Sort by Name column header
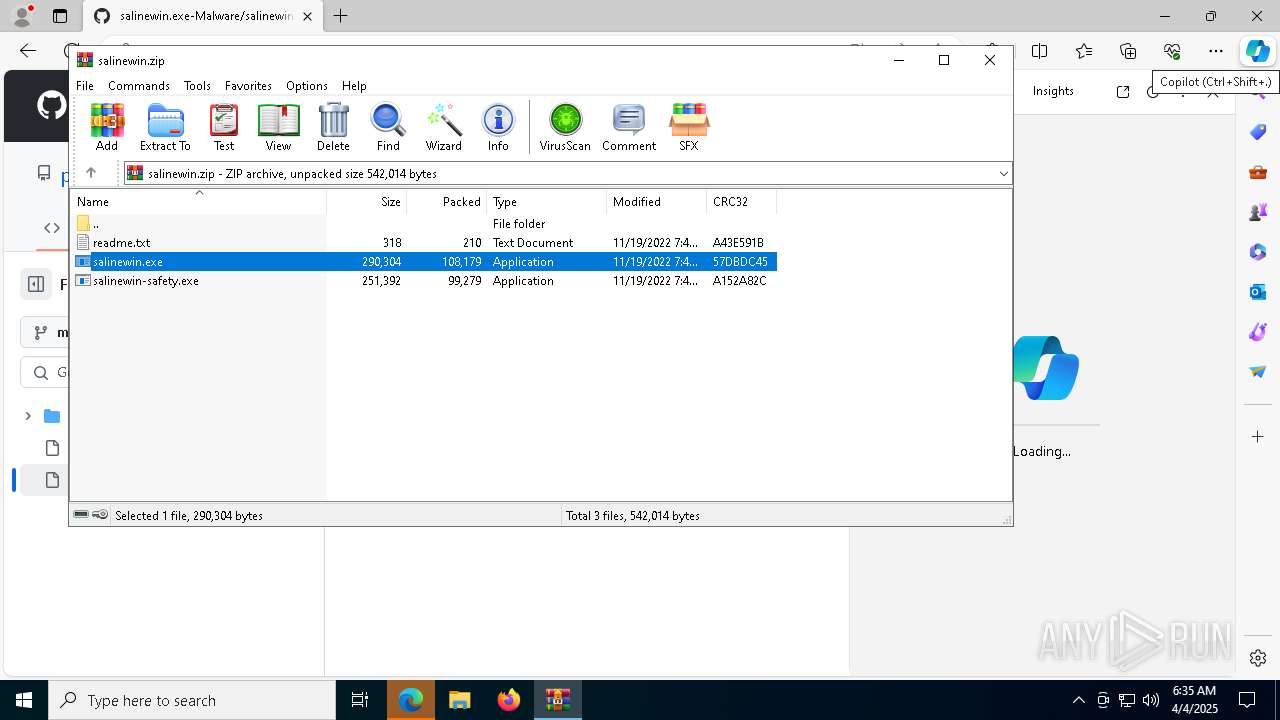The image size is (1280, 720). [198, 201]
